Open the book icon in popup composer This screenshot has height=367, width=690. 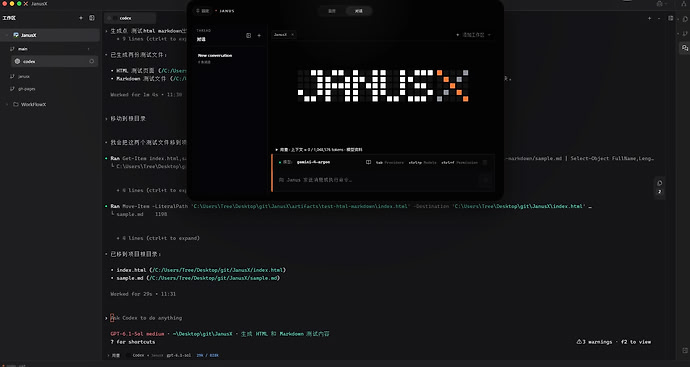[x=368, y=162]
